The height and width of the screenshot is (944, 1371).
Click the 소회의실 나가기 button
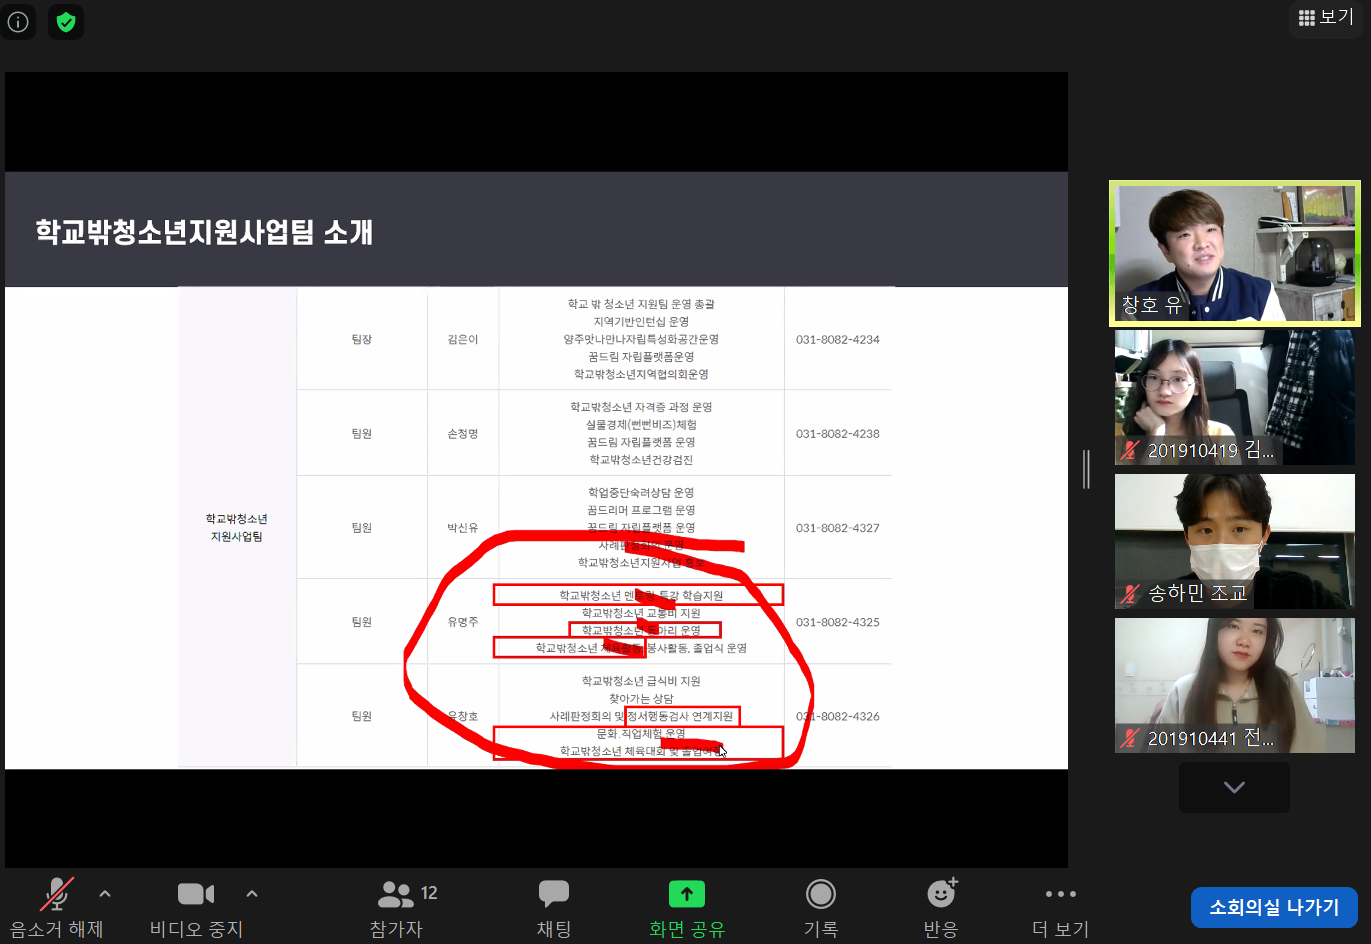pos(1273,907)
